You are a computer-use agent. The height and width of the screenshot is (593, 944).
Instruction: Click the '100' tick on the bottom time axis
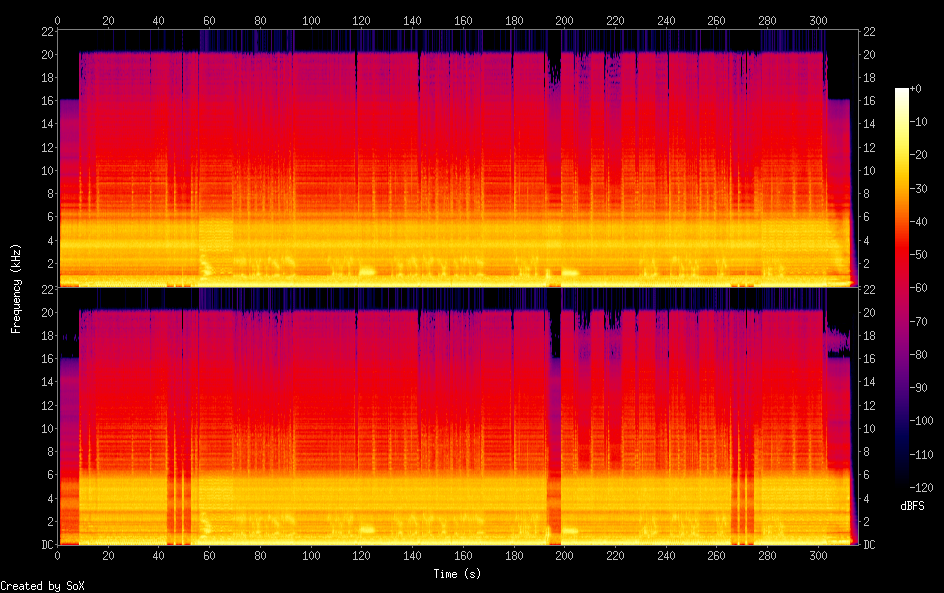tap(311, 556)
